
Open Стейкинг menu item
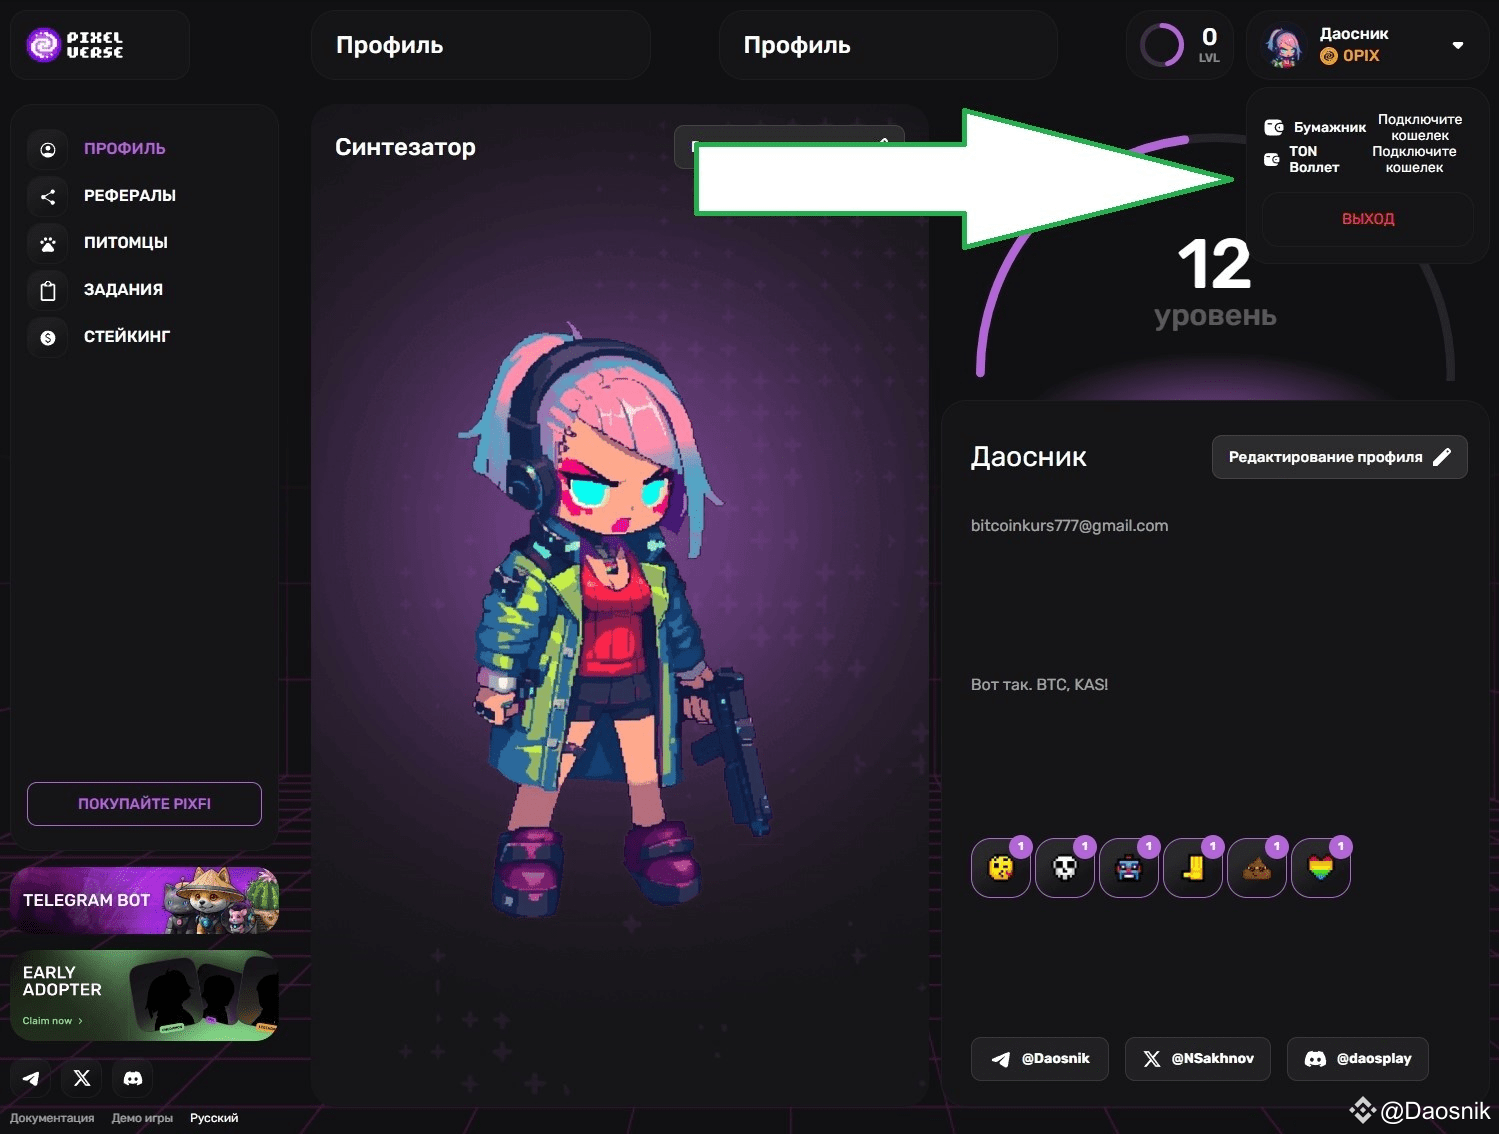(127, 337)
